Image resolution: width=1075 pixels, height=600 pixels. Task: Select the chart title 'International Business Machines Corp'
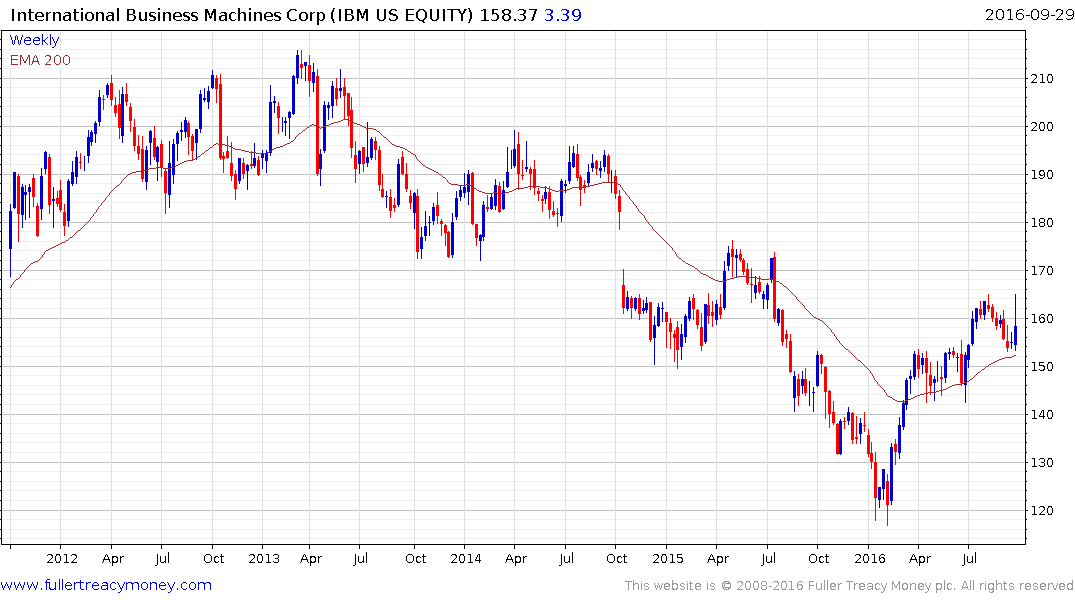168,15
